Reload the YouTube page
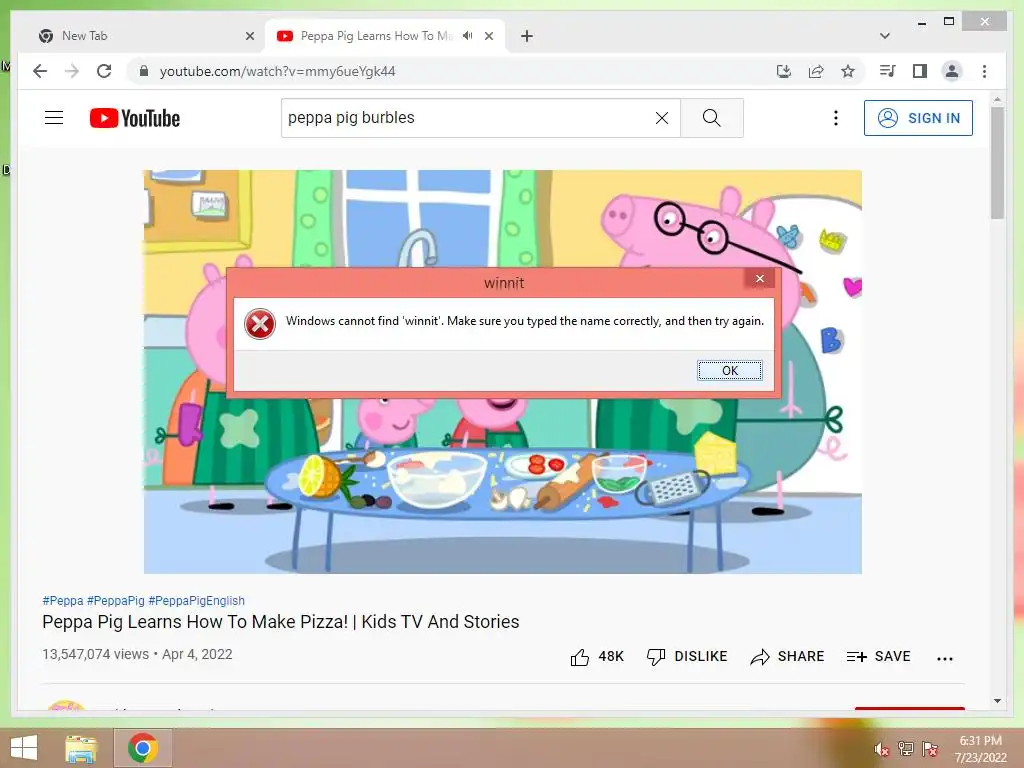 coord(104,71)
